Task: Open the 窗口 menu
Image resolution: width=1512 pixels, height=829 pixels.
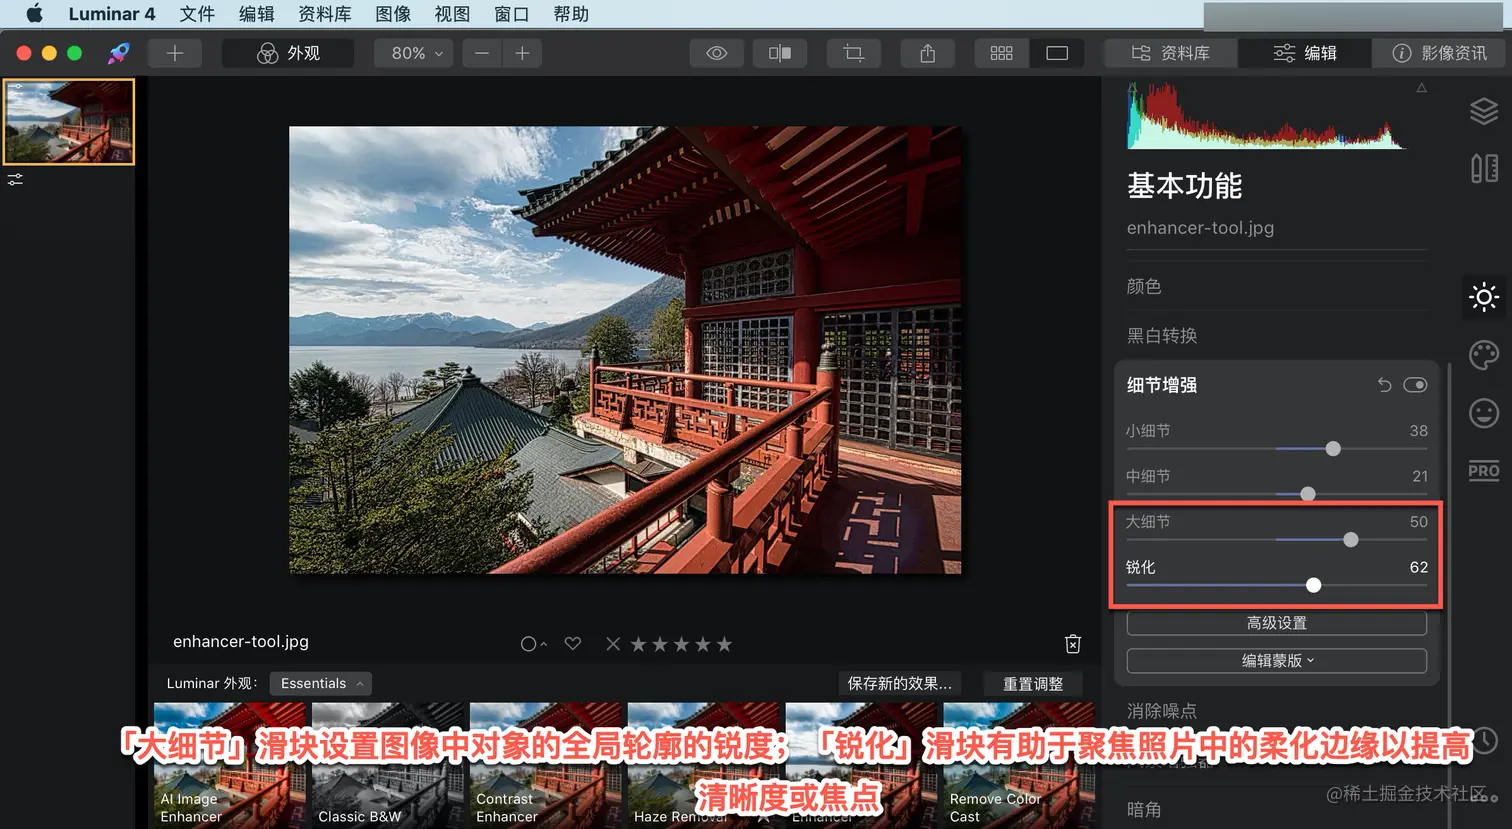Action: click(x=512, y=14)
